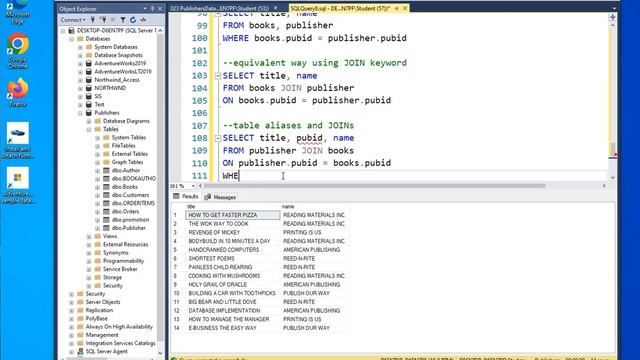Viewport: 640px width, 360px height.
Task: Select the REVENGE OF MICKEY title cell
Action: point(233,233)
